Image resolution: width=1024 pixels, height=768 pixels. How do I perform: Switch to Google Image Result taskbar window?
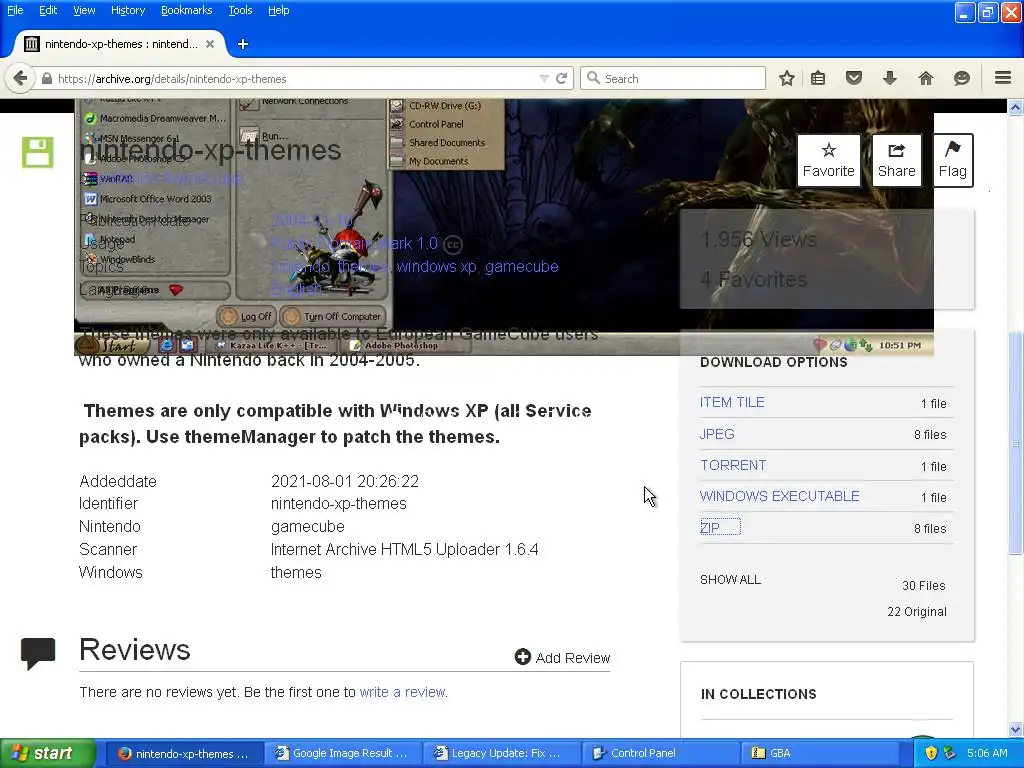tap(342, 753)
